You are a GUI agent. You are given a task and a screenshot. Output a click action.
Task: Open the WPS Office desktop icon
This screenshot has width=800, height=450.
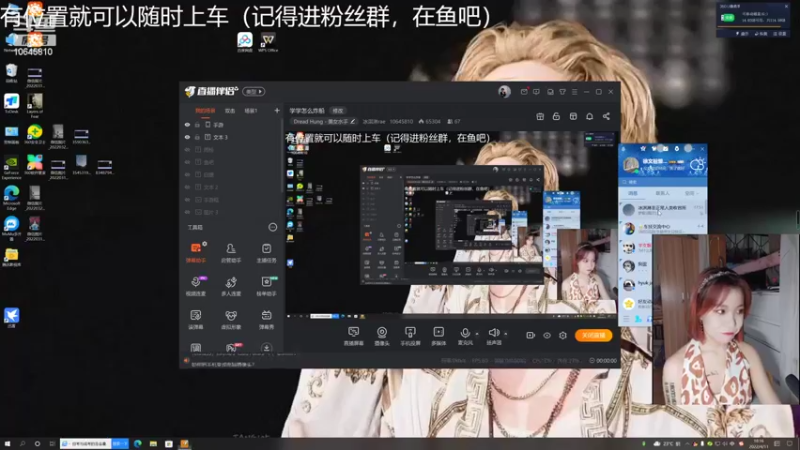click(x=267, y=42)
